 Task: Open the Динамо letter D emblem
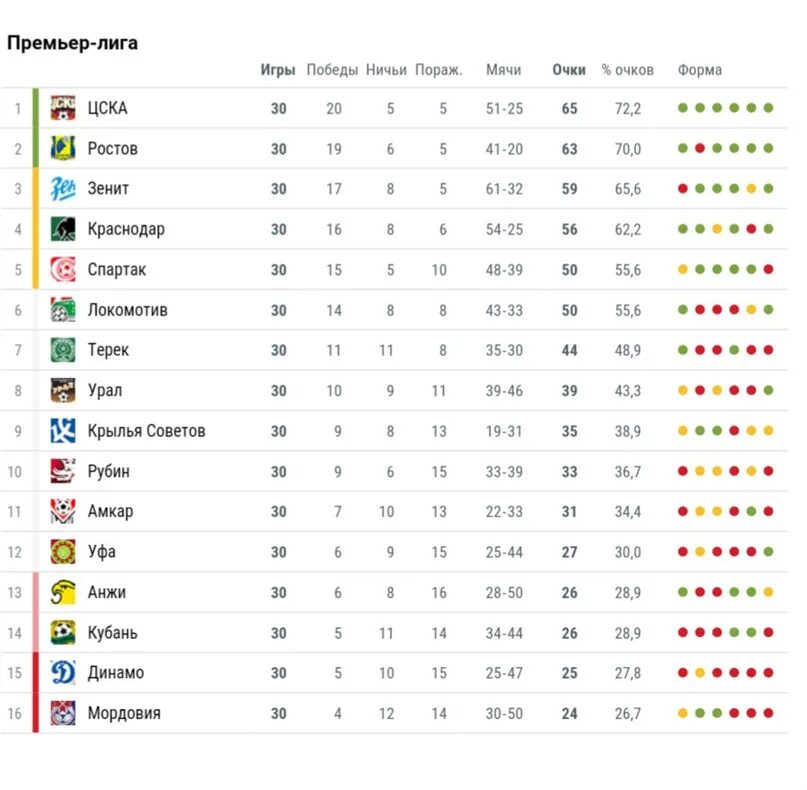[63, 673]
